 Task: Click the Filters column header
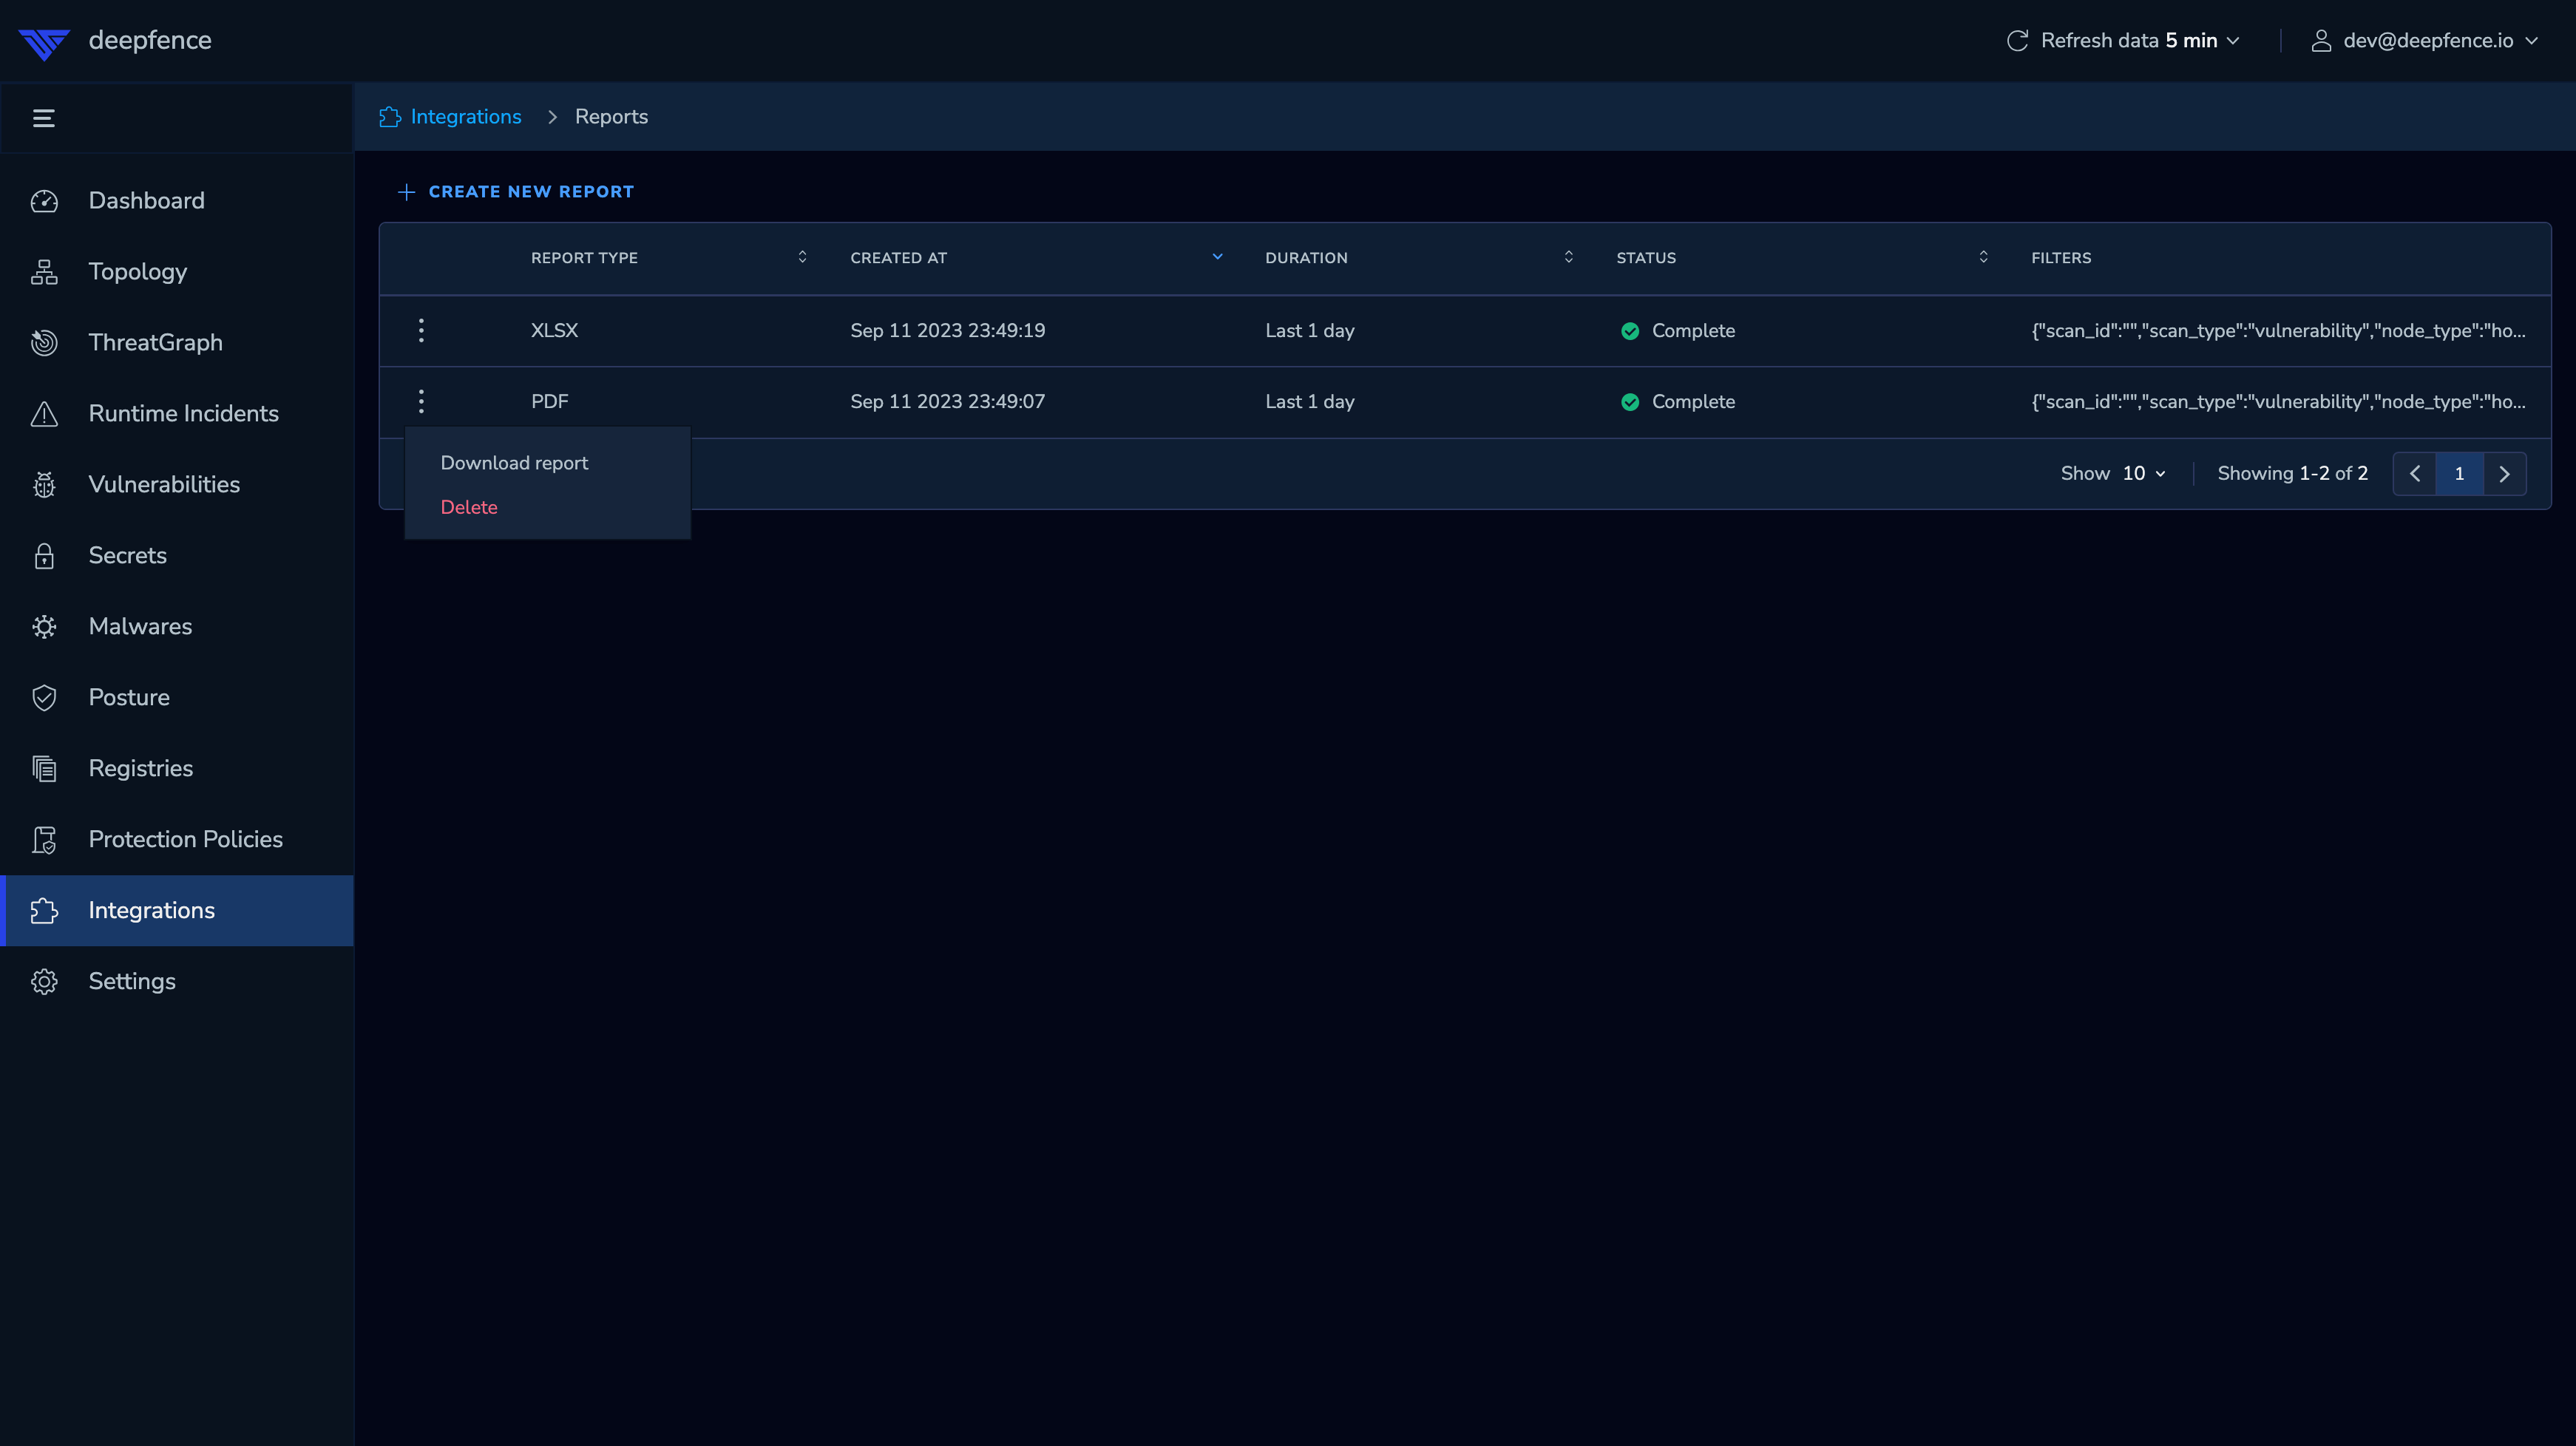click(x=2061, y=258)
